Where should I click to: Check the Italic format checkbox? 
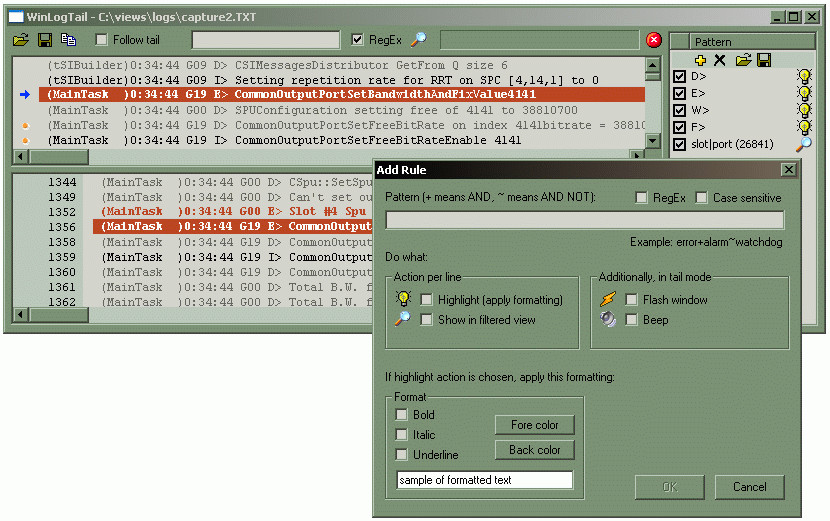402,435
